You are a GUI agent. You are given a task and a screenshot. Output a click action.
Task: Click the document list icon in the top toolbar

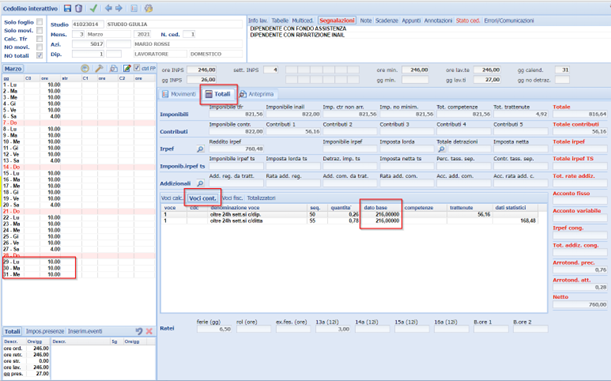point(134,8)
